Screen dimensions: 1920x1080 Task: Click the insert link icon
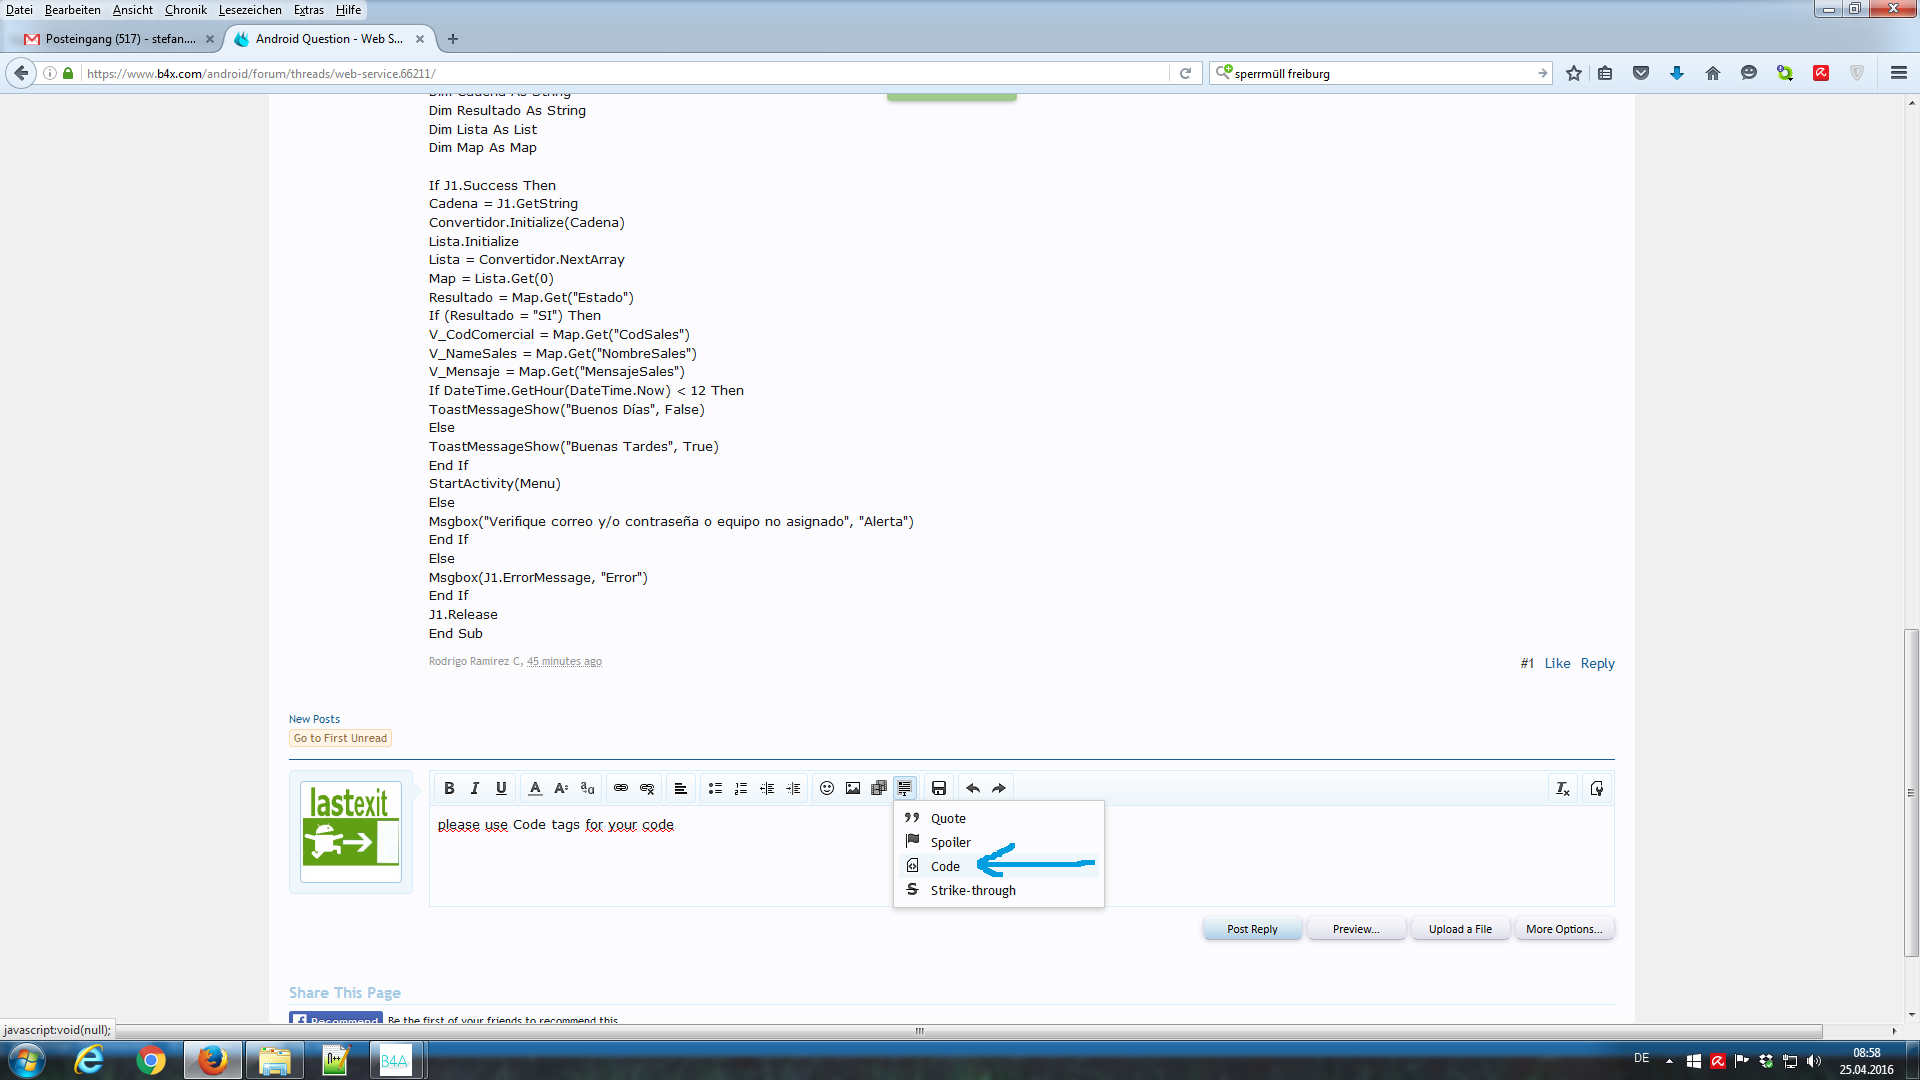tap(621, 789)
